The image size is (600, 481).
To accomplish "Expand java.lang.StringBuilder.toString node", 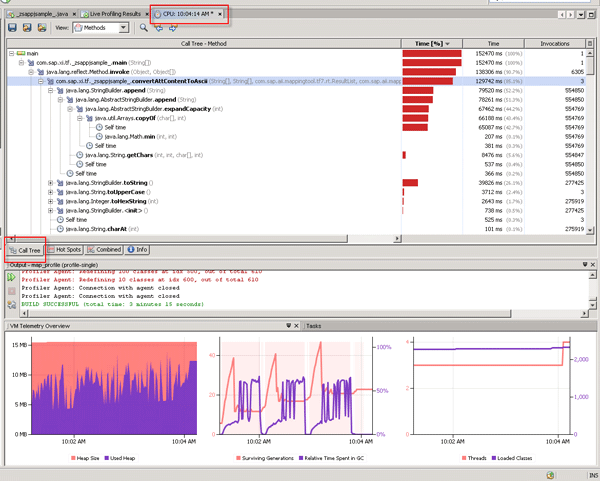I will (51, 183).
